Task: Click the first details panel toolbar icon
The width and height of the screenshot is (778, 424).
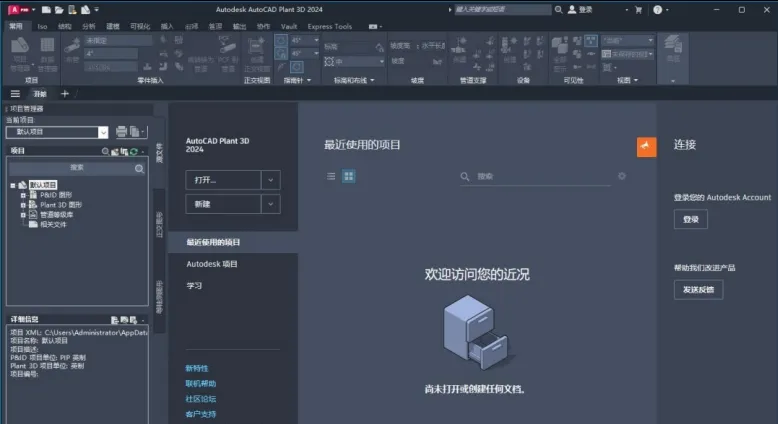Action: tap(115, 320)
